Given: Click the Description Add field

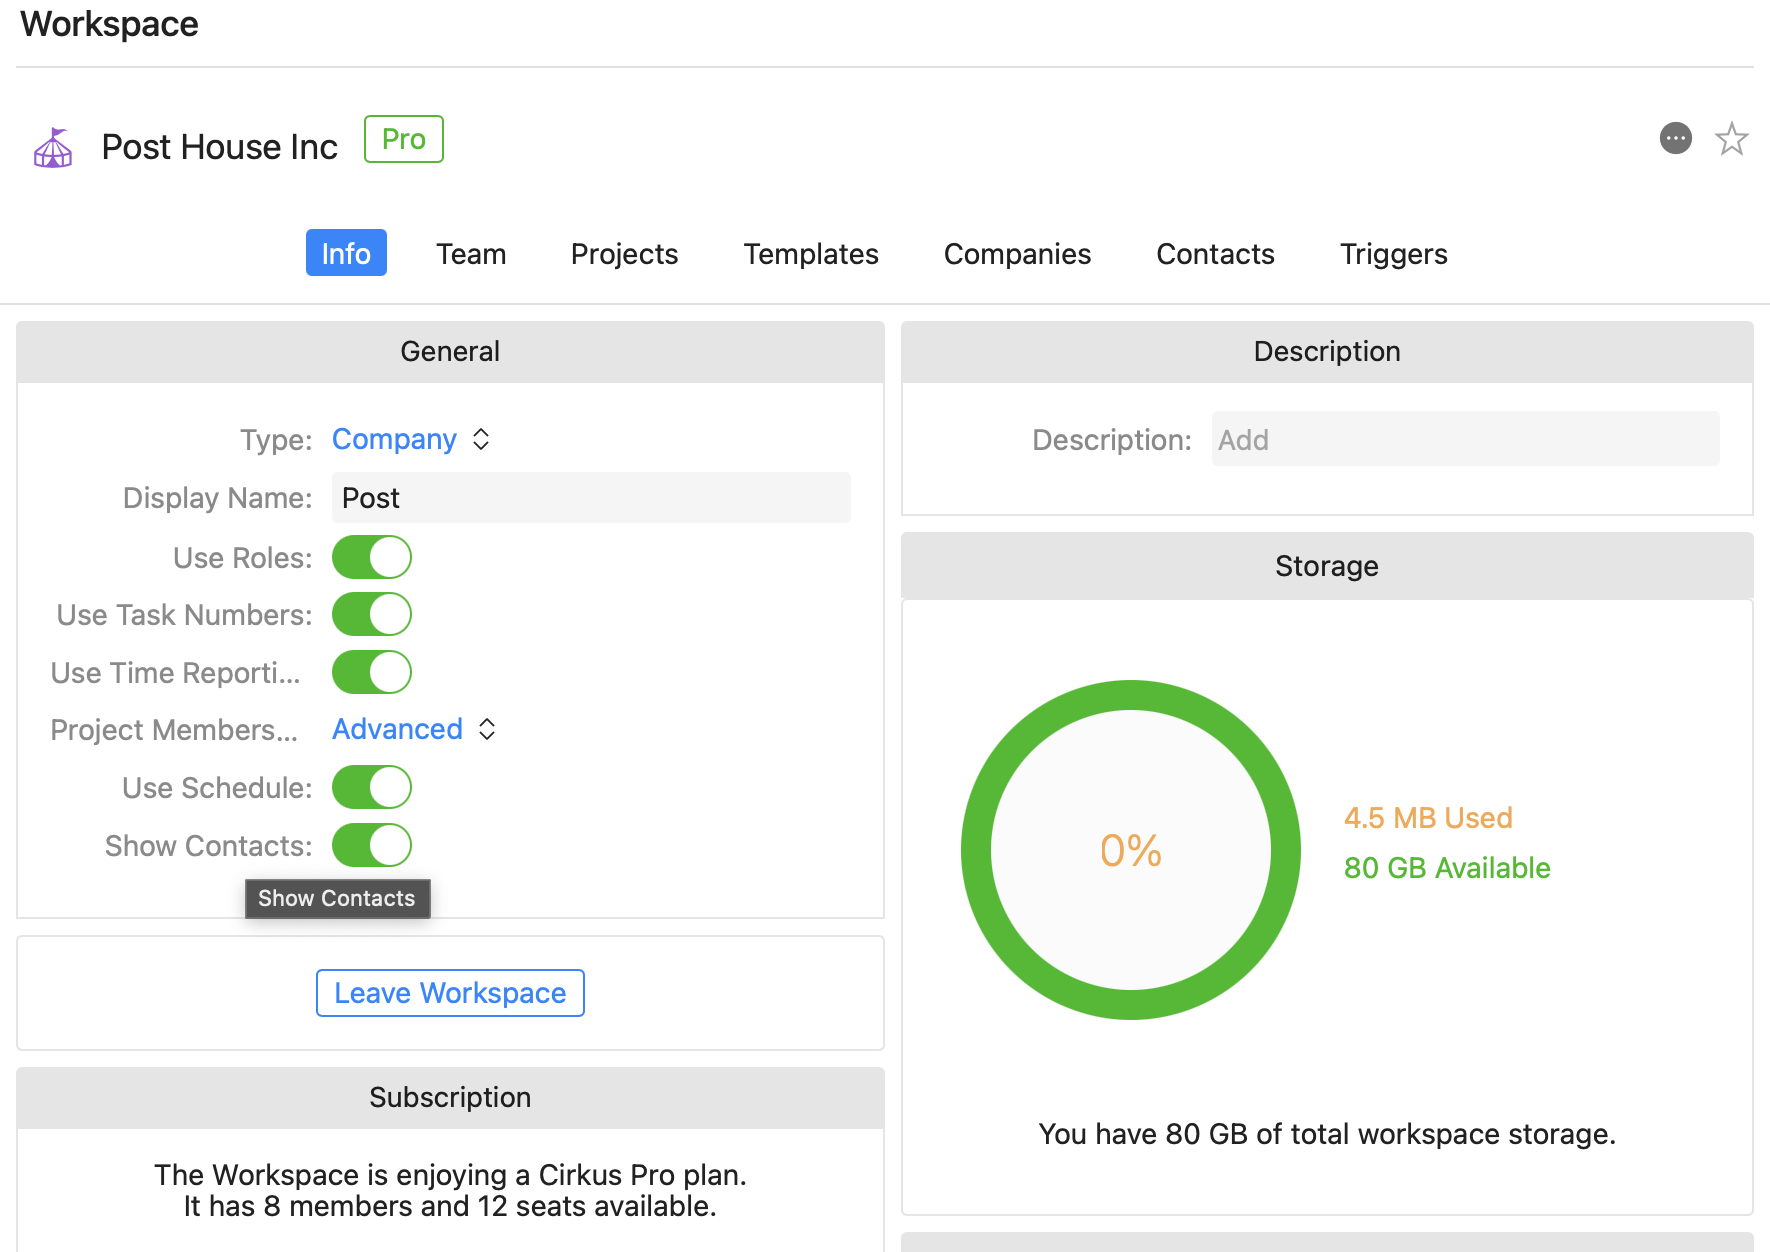Looking at the screenshot, I should tap(1465, 439).
